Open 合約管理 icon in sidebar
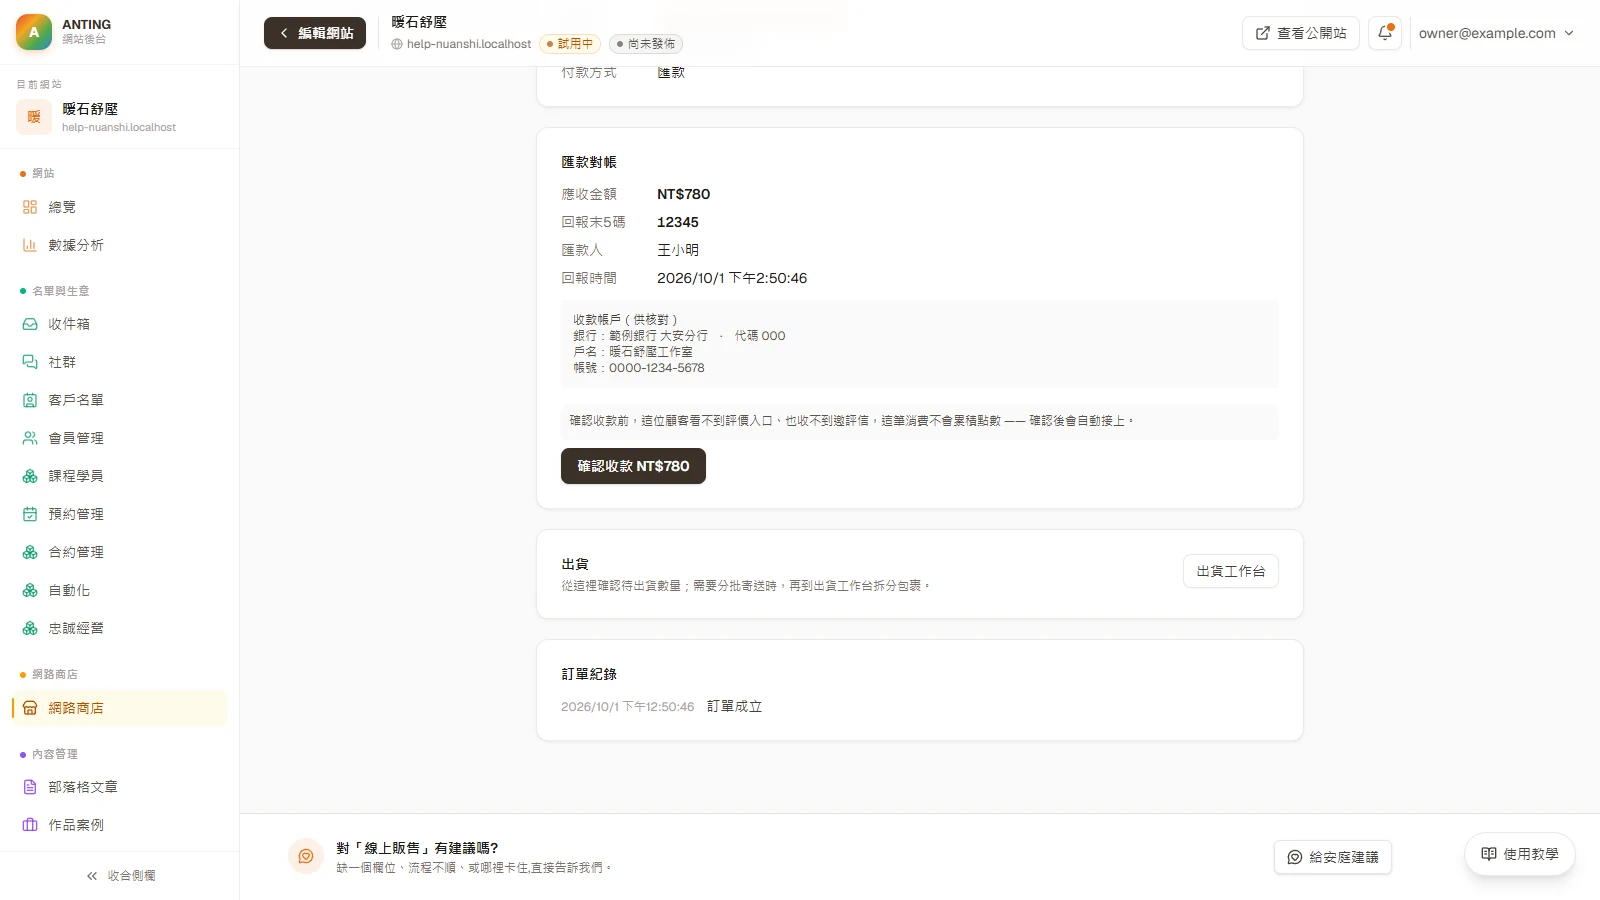 30,552
